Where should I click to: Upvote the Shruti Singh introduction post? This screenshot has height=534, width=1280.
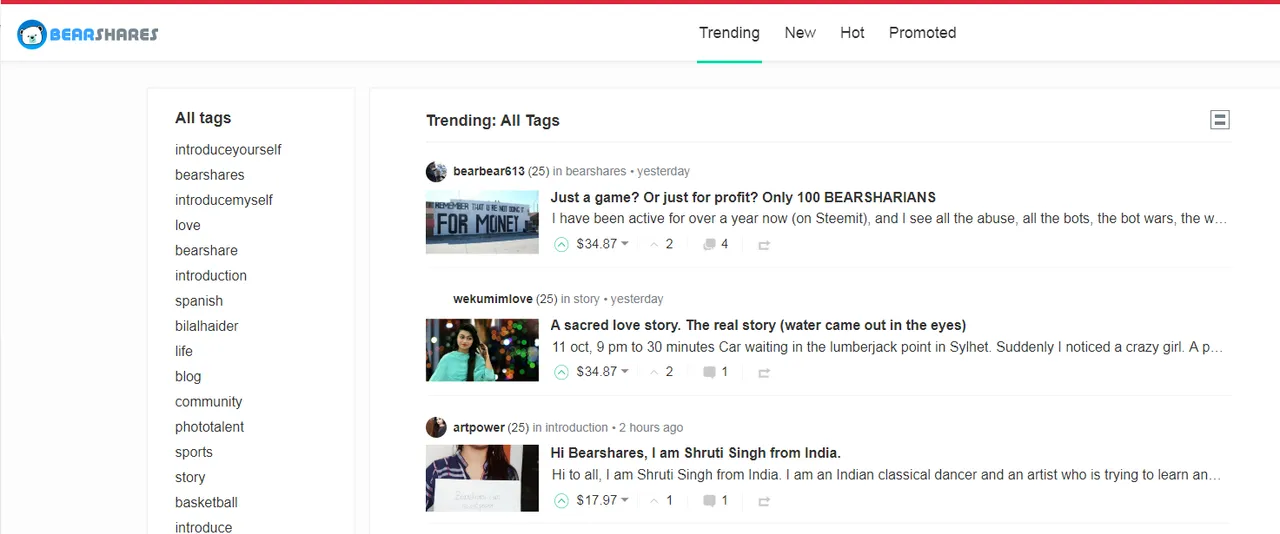click(561, 500)
